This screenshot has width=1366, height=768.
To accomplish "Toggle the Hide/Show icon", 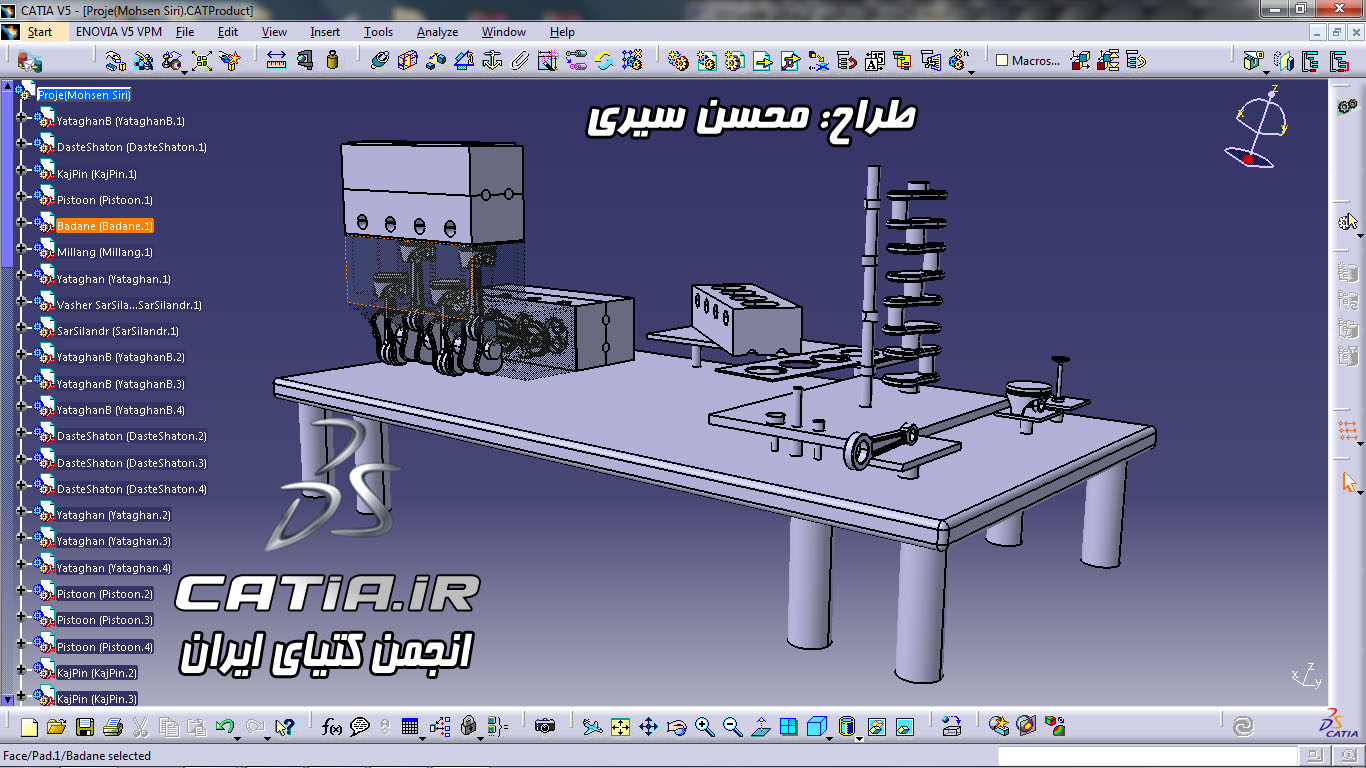I will (x=877, y=727).
